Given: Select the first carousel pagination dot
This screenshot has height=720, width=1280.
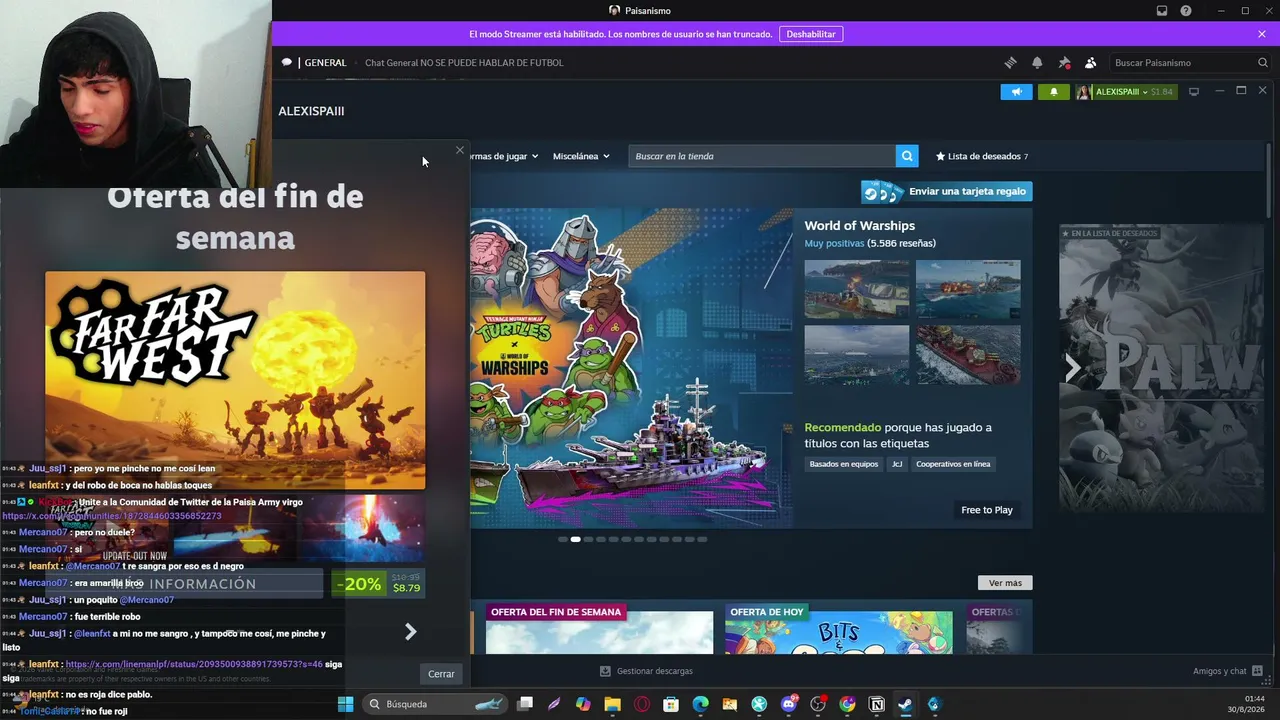Looking at the screenshot, I should pos(563,539).
